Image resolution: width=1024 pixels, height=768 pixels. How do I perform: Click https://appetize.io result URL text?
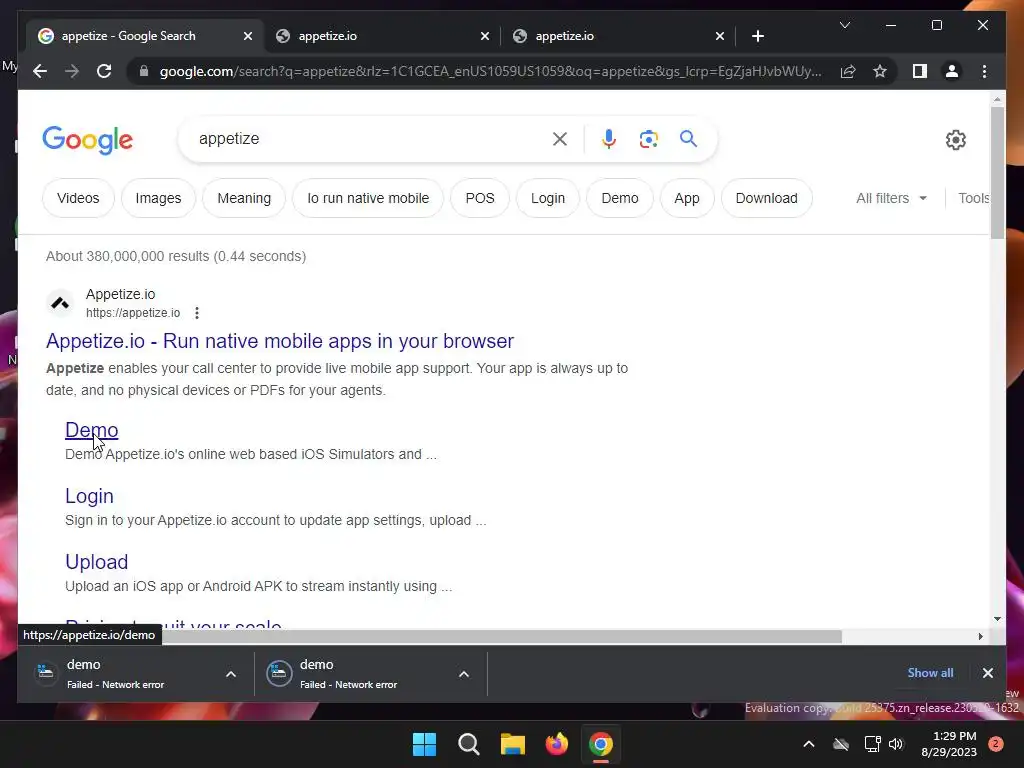pyautogui.click(x=133, y=313)
